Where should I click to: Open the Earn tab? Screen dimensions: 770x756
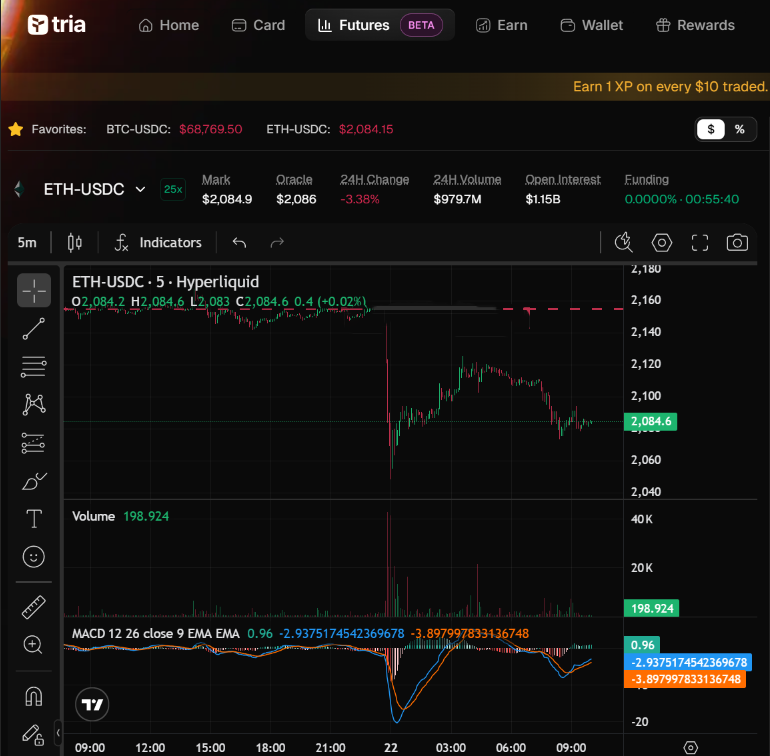point(501,25)
